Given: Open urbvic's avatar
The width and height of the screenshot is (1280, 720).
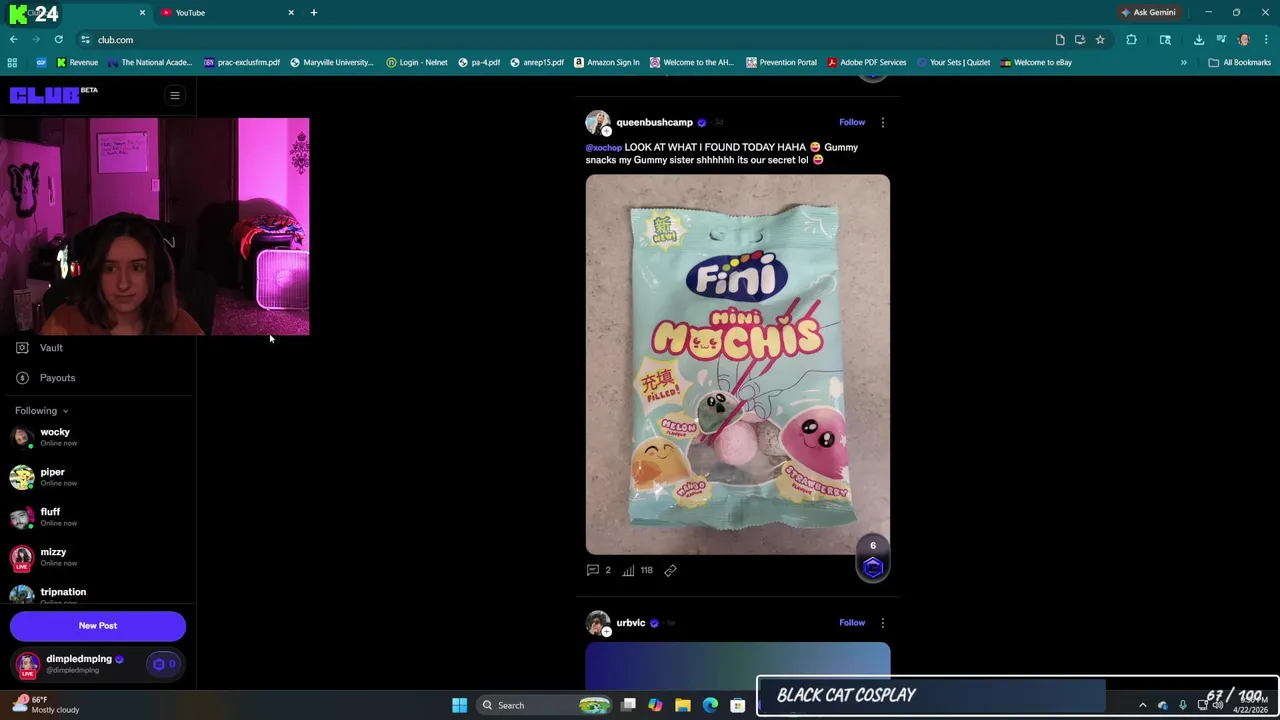Looking at the screenshot, I should (x=598, y=623).
